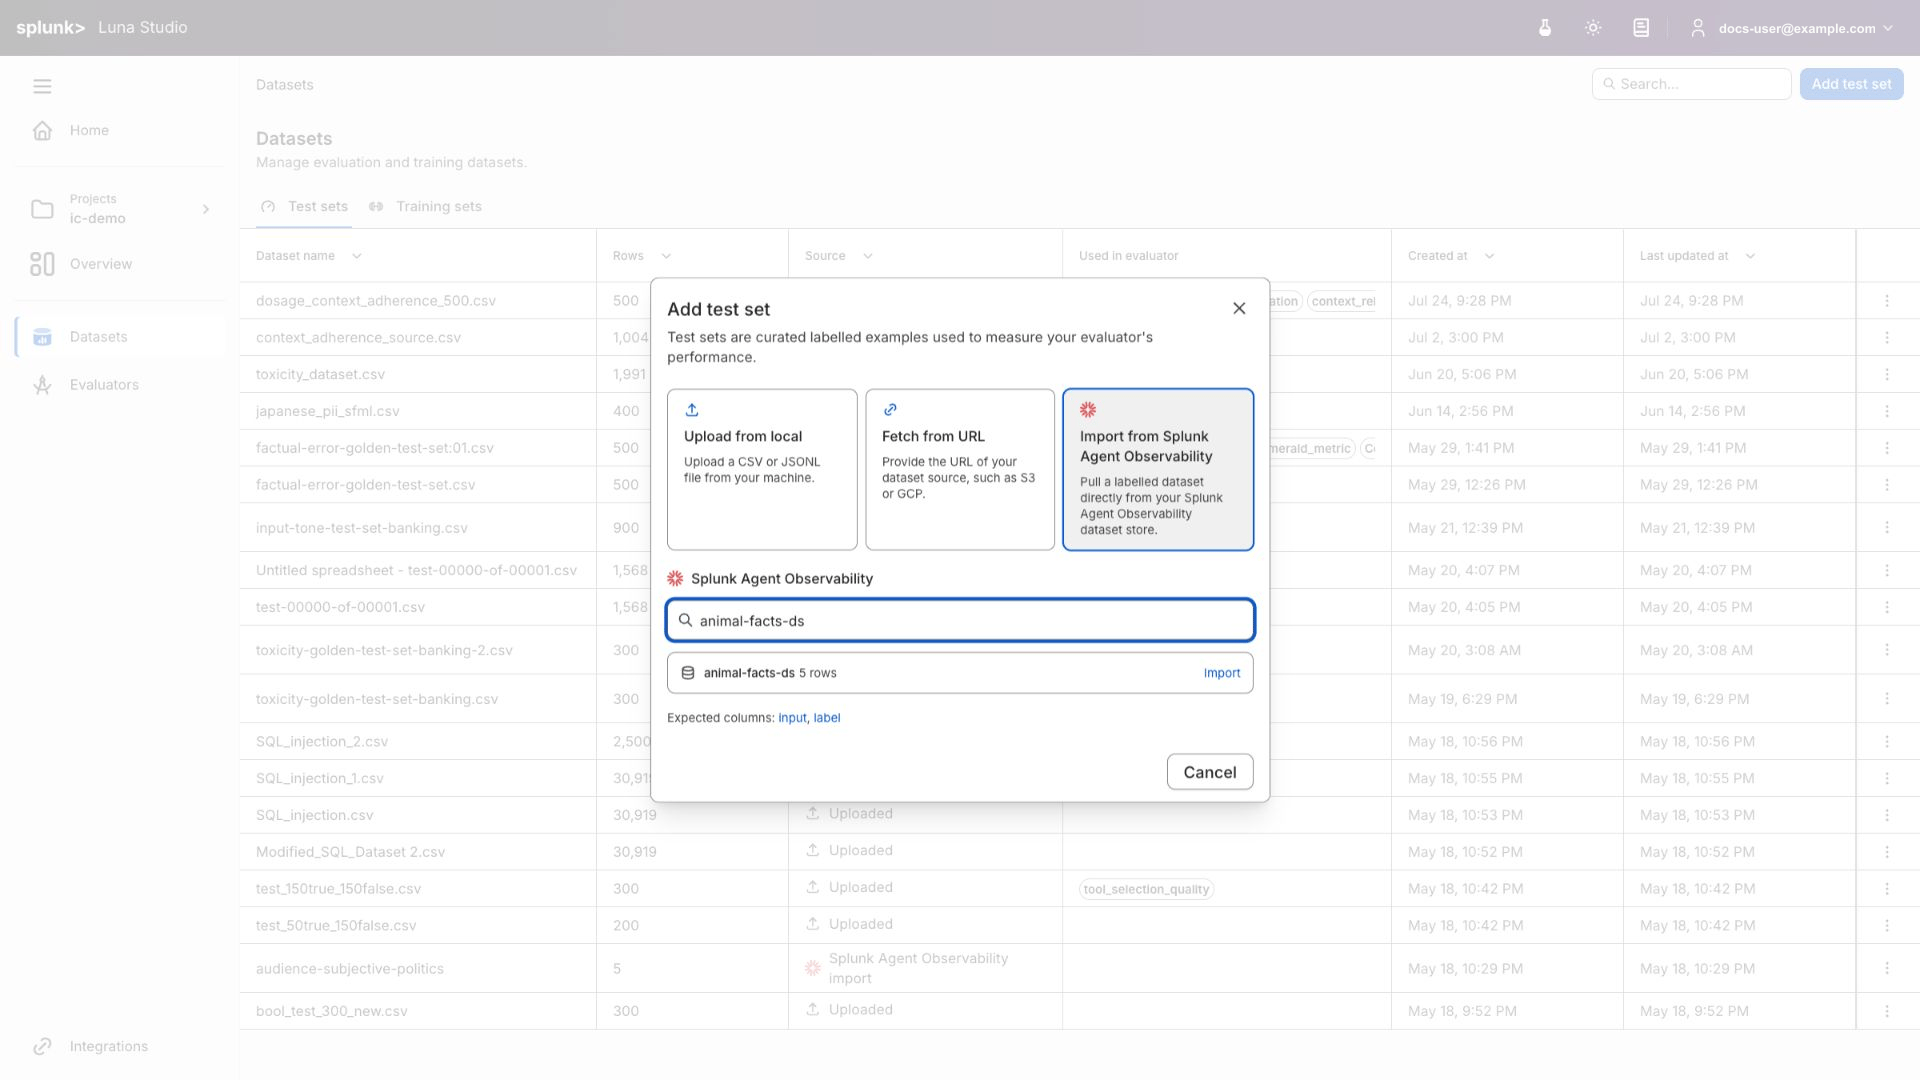Open dataset audience-subjective-politics
Viewport: 1920px width, 1080px height.
pyautogui.click(x=349, y=968)
